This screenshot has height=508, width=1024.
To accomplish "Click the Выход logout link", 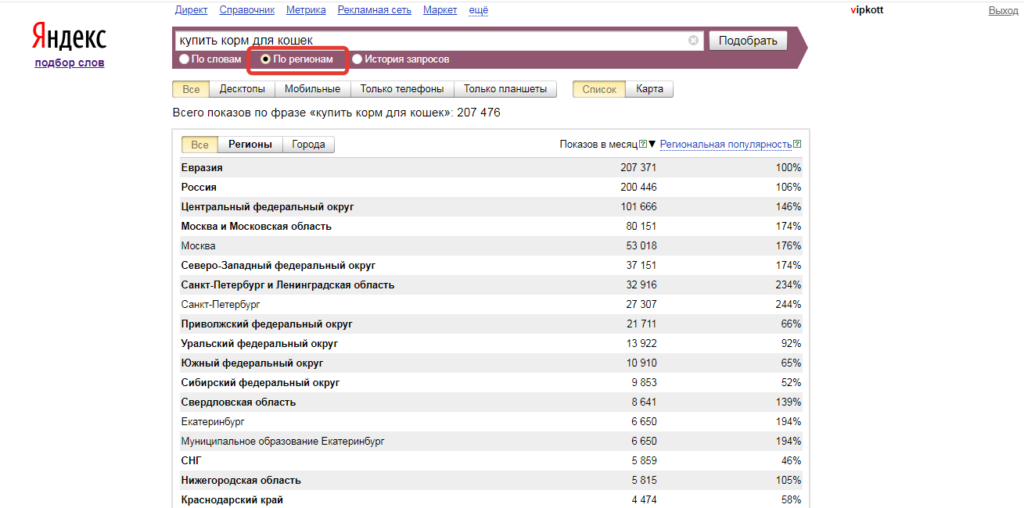I will click(x=1003, y=10).
